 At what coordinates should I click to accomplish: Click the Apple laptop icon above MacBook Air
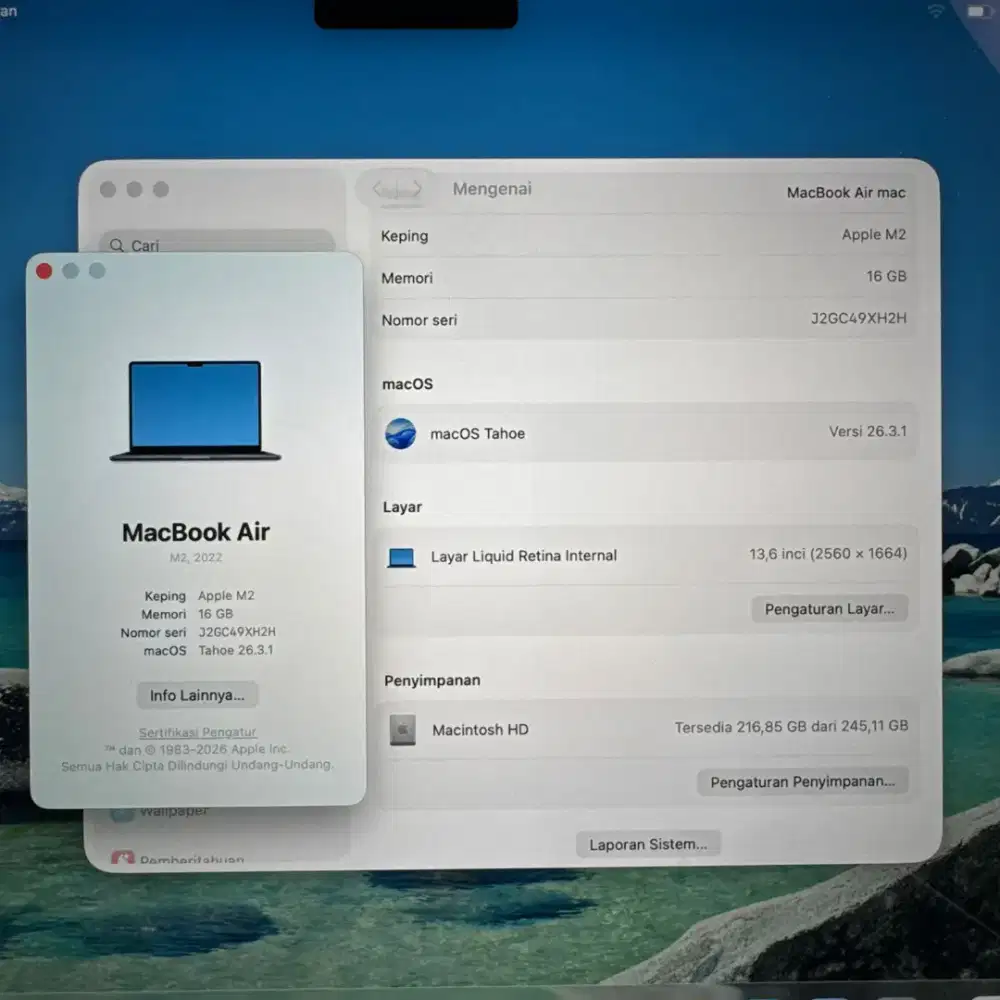(x=196, y=409)
